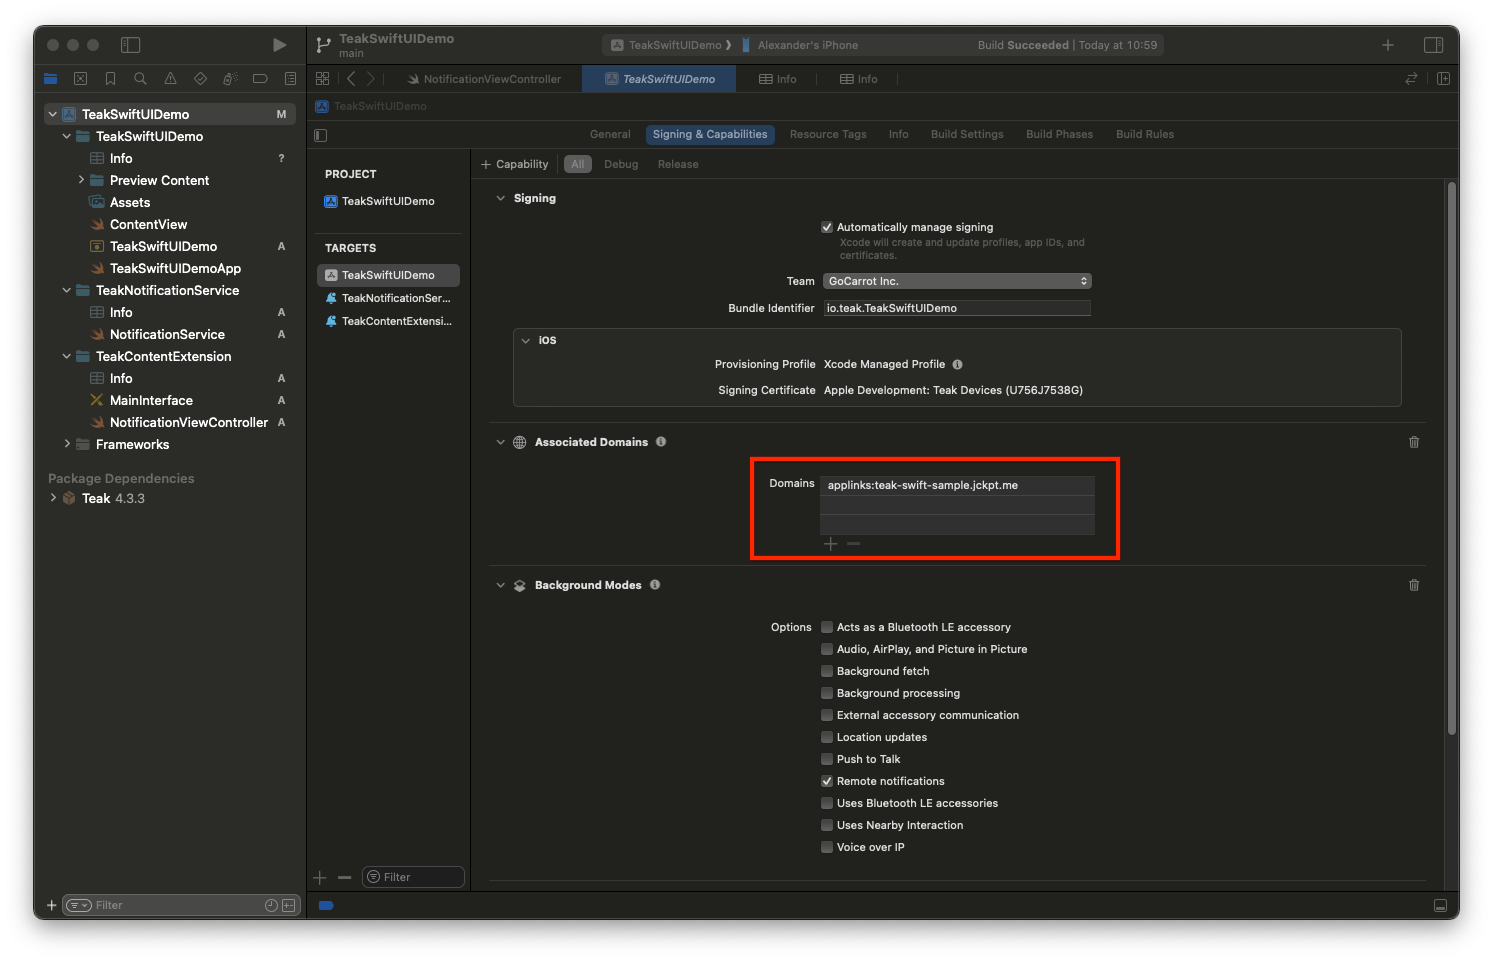
Task: Collapse the Associated Domains section
Action: click(x=501, y=442)
